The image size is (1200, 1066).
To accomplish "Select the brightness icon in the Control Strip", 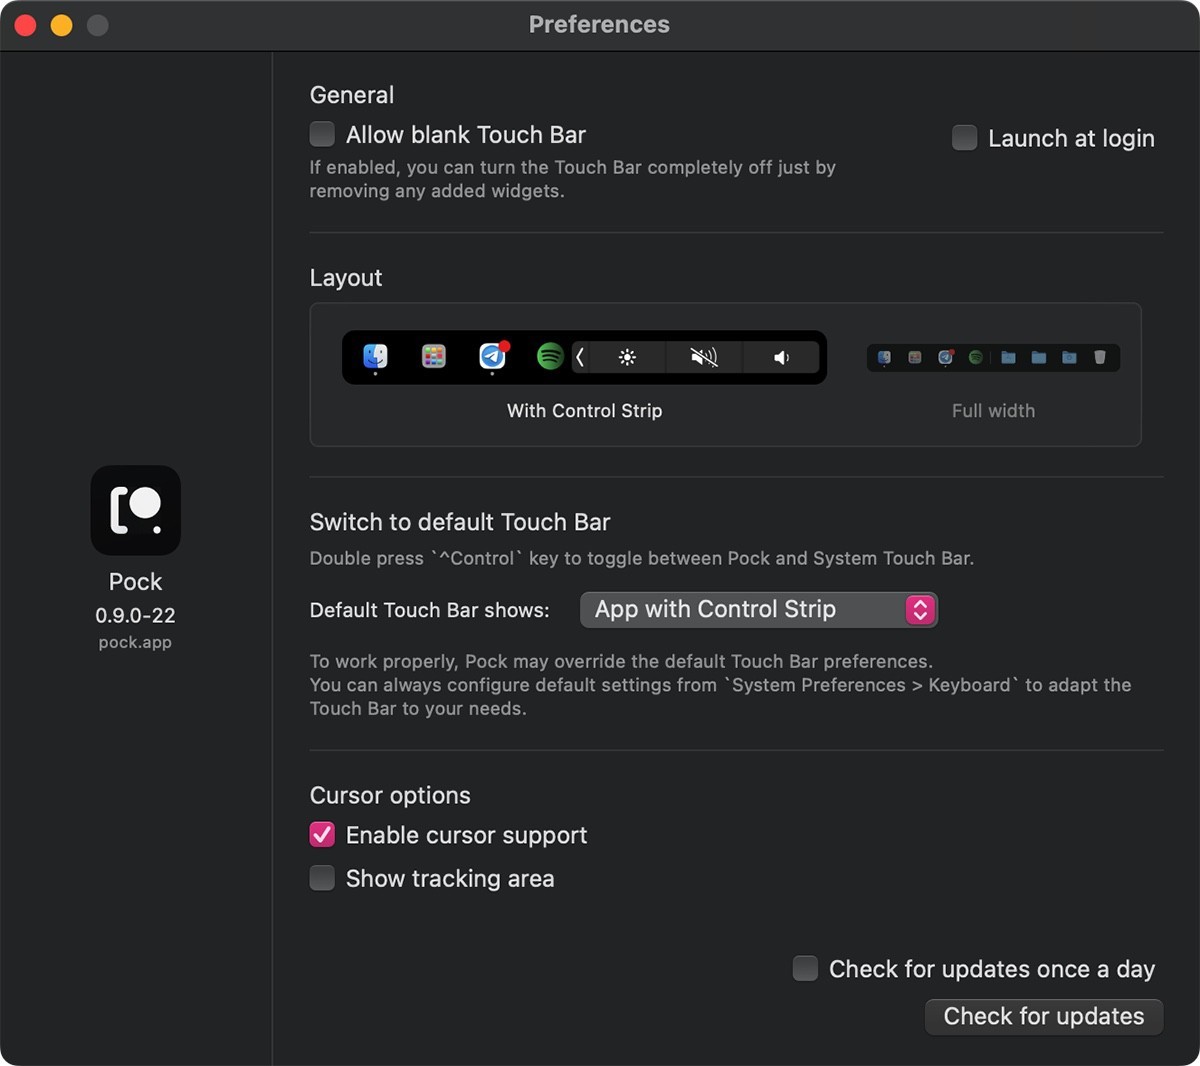I will [x=627, y=357].
